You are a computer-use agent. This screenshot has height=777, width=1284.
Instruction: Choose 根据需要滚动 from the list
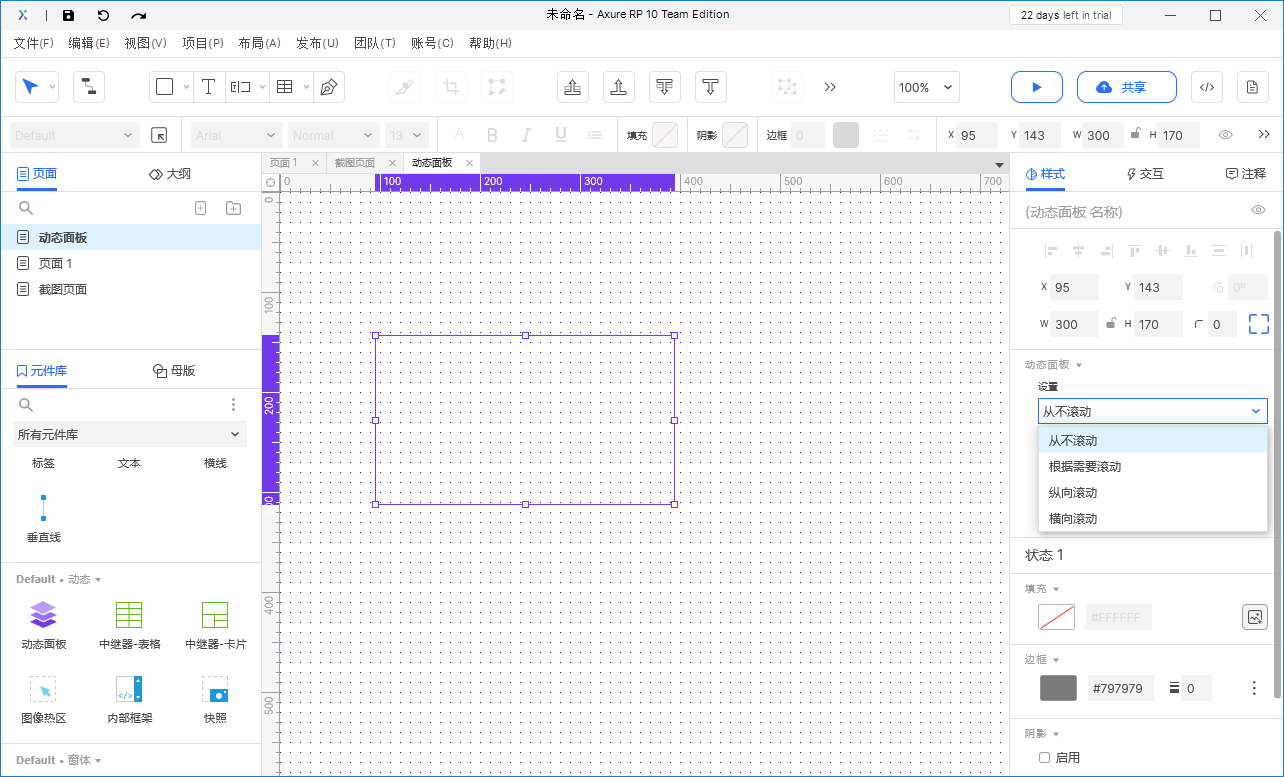pyautogui.click(x=1153, y=467)
